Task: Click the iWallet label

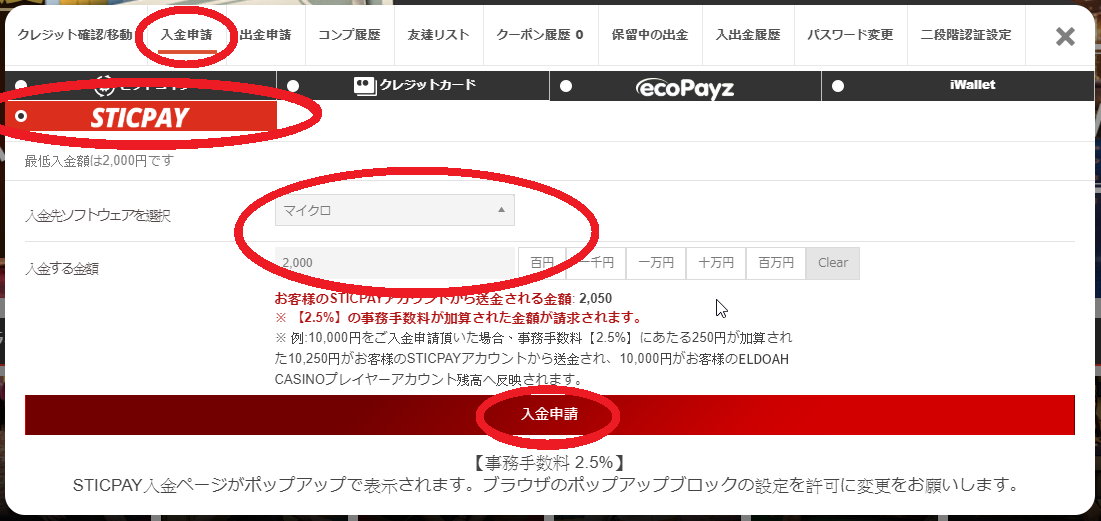Action: [972, 85]
